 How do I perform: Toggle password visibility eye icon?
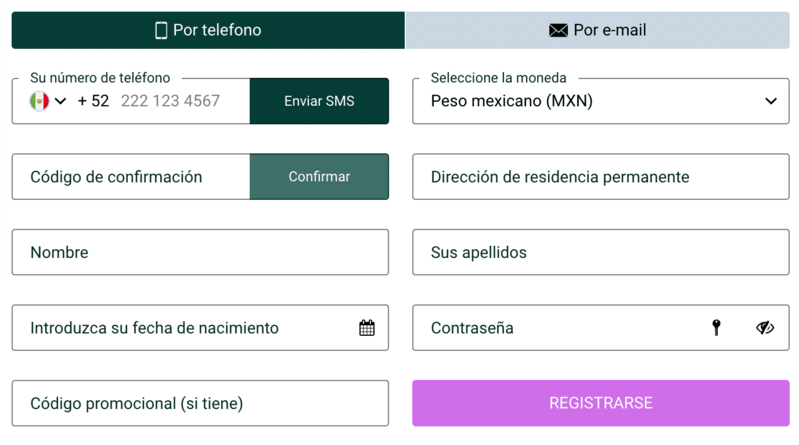coord(765,327)
